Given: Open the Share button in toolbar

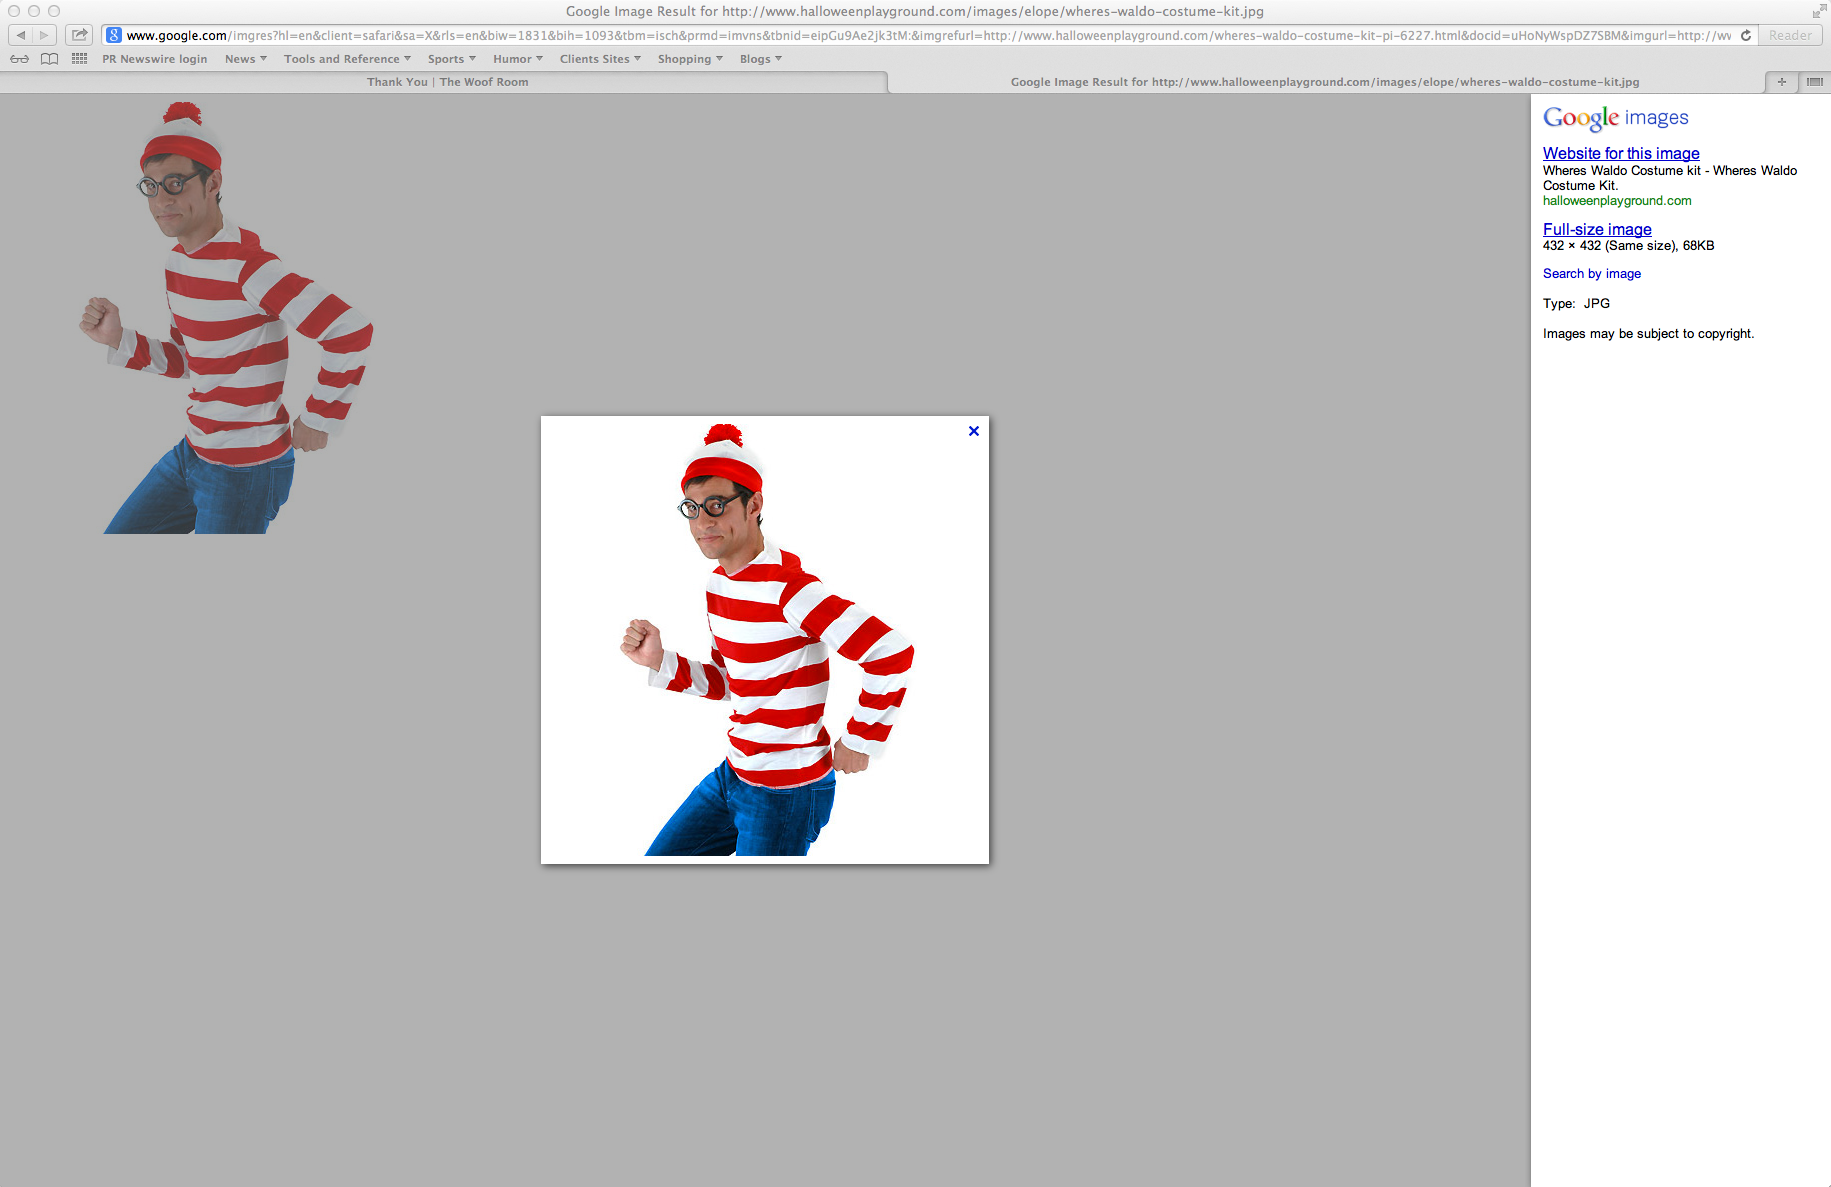Looking at the screenshot, I should tap(79, 35).
